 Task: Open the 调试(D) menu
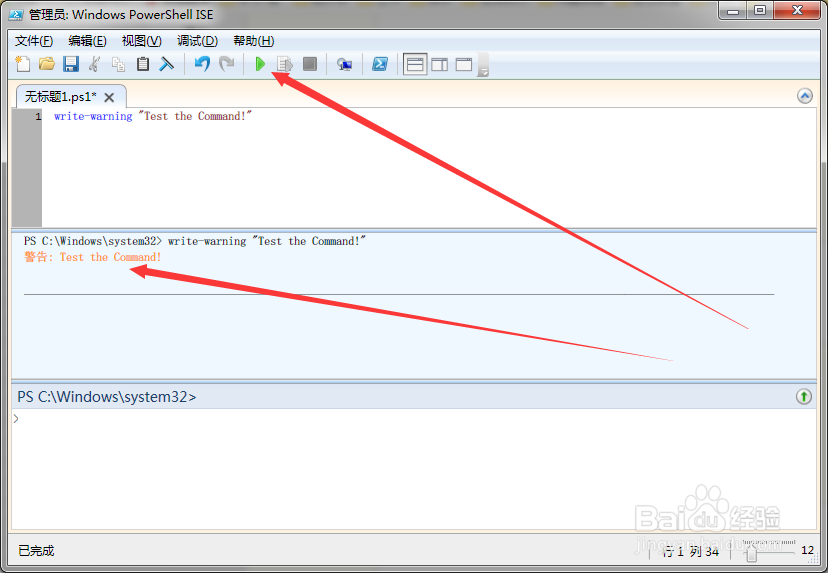(197, 41)
